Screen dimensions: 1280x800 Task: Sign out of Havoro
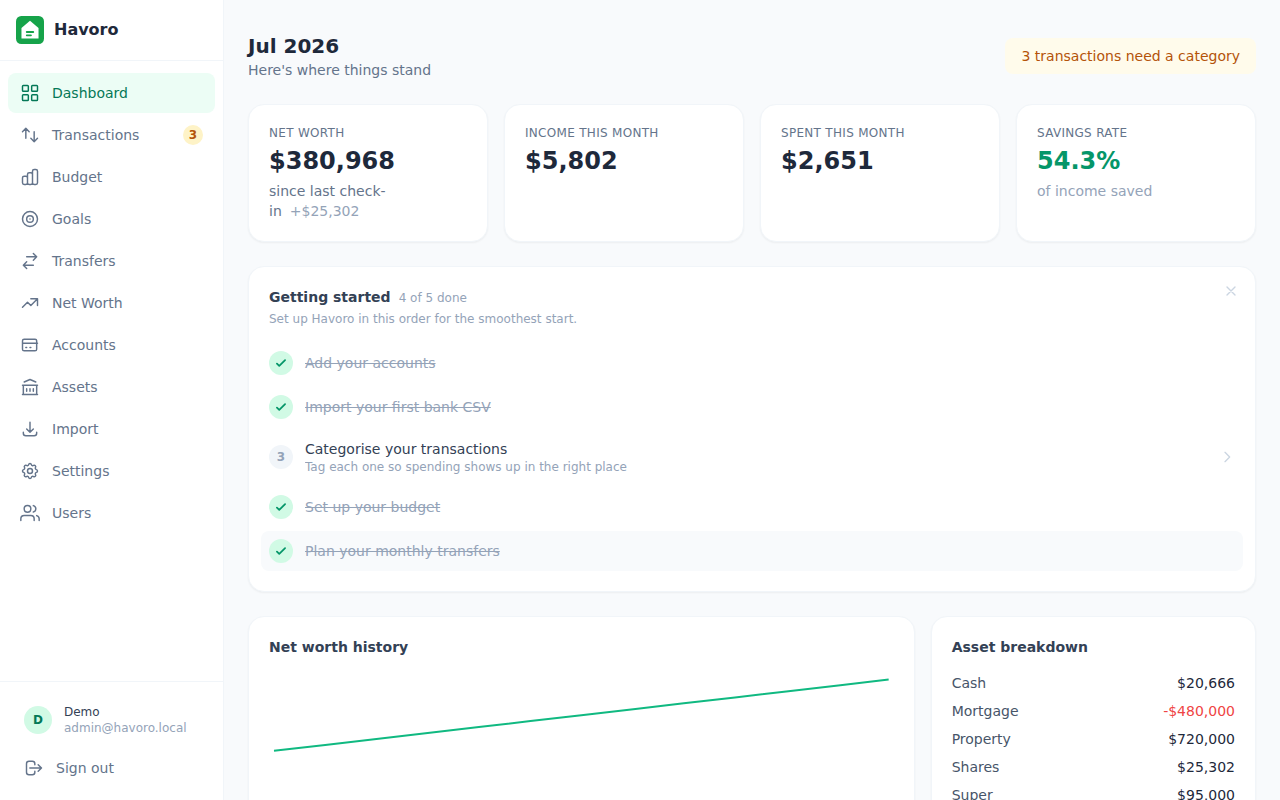pyautogui.click(x=111, y=768)
